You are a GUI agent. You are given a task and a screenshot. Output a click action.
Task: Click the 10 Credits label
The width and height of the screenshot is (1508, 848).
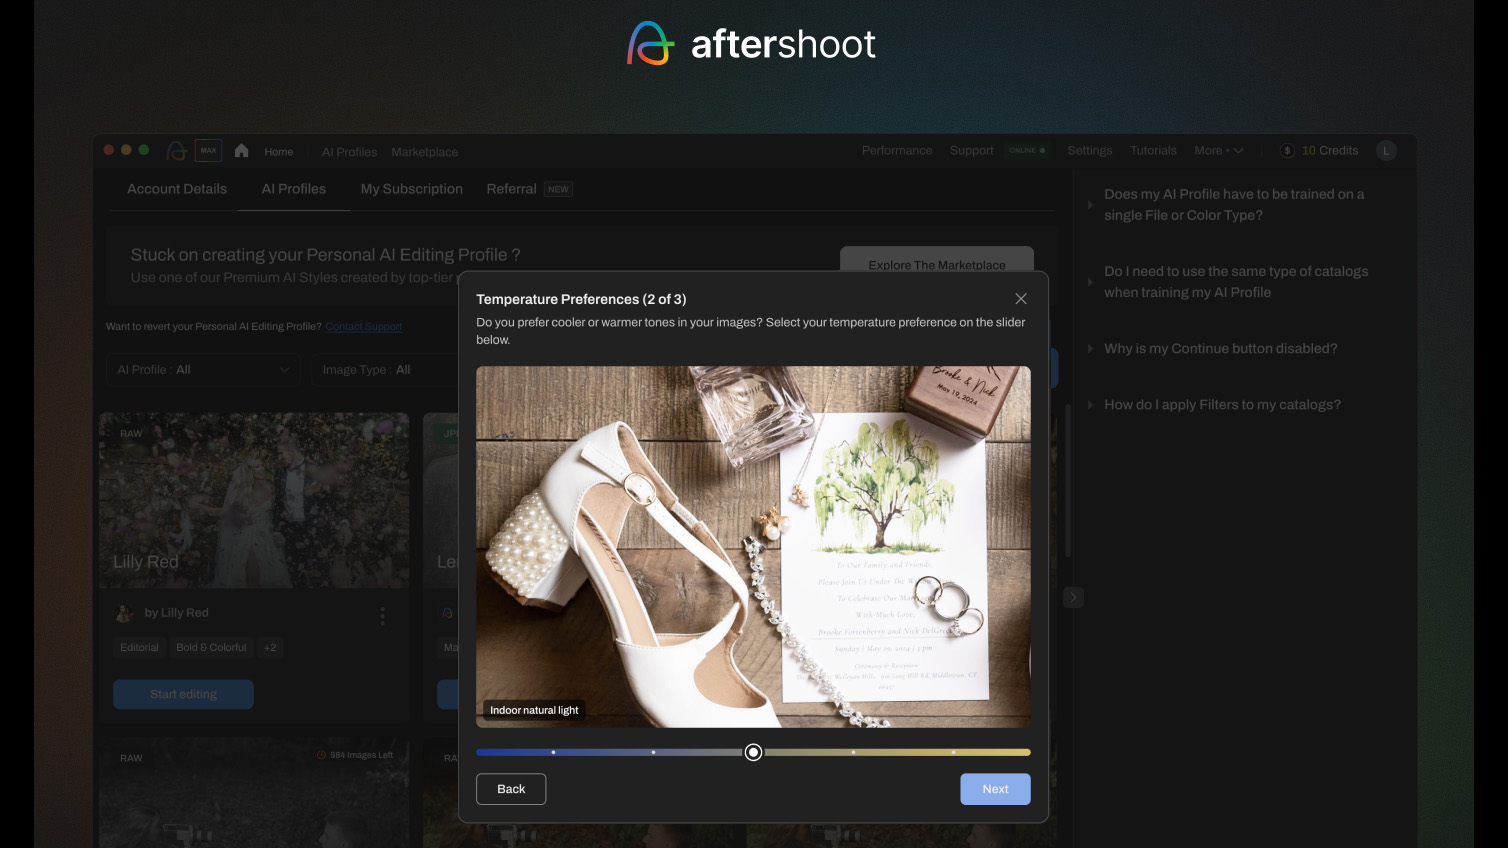coord(1330,151)
